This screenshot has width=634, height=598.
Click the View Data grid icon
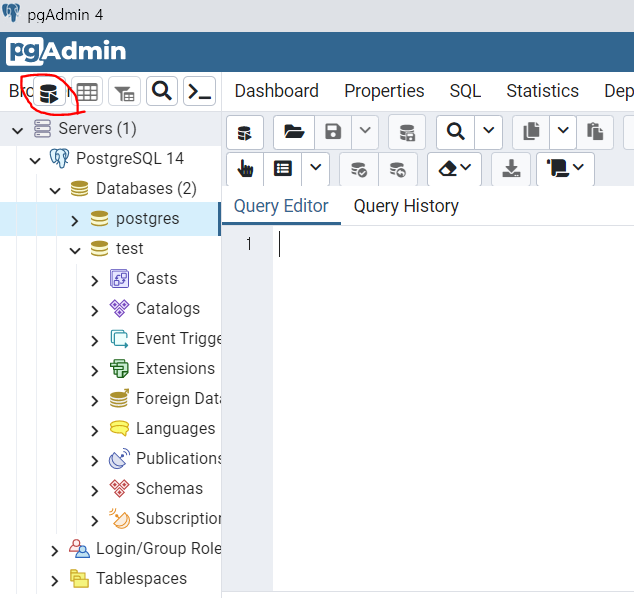pos(87,92)
